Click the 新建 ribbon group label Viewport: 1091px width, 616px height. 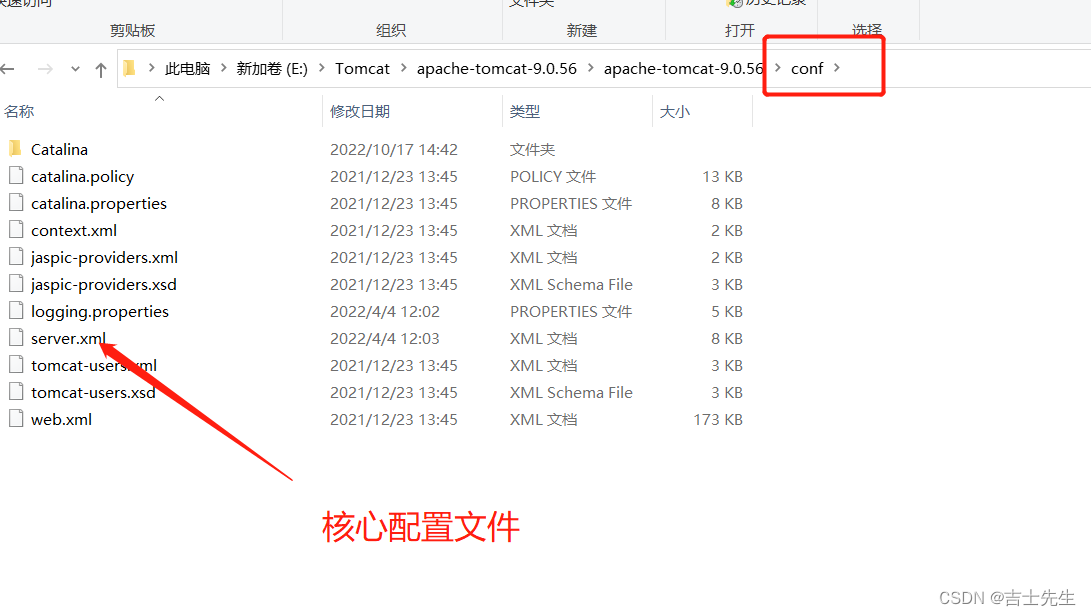582,31
